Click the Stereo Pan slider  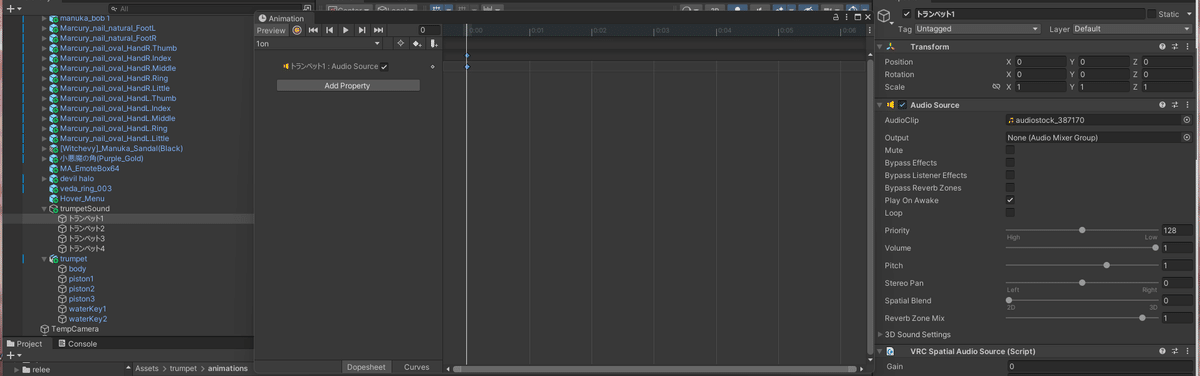[1081, 283]
